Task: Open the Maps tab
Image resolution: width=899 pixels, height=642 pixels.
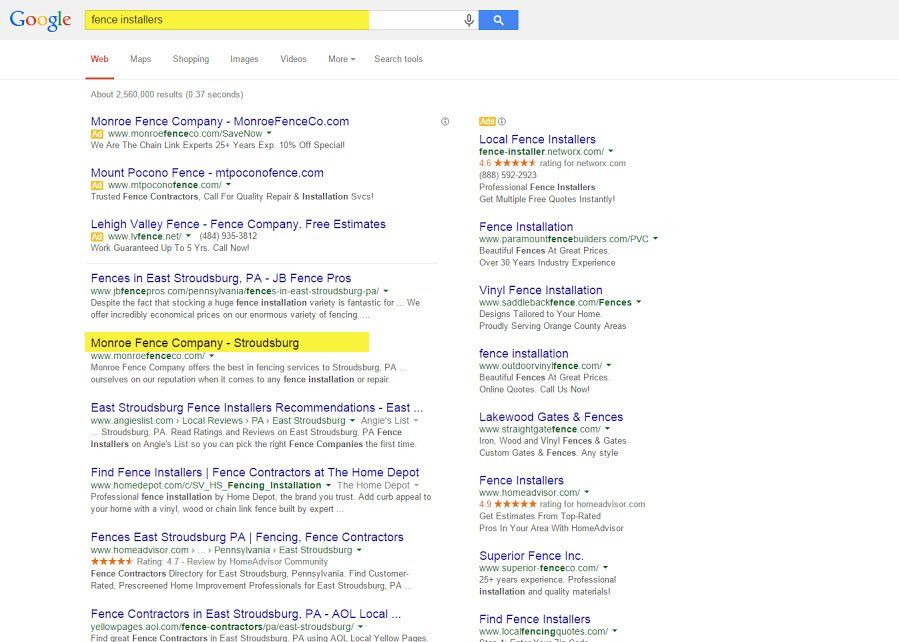Action: click(140, 59)
